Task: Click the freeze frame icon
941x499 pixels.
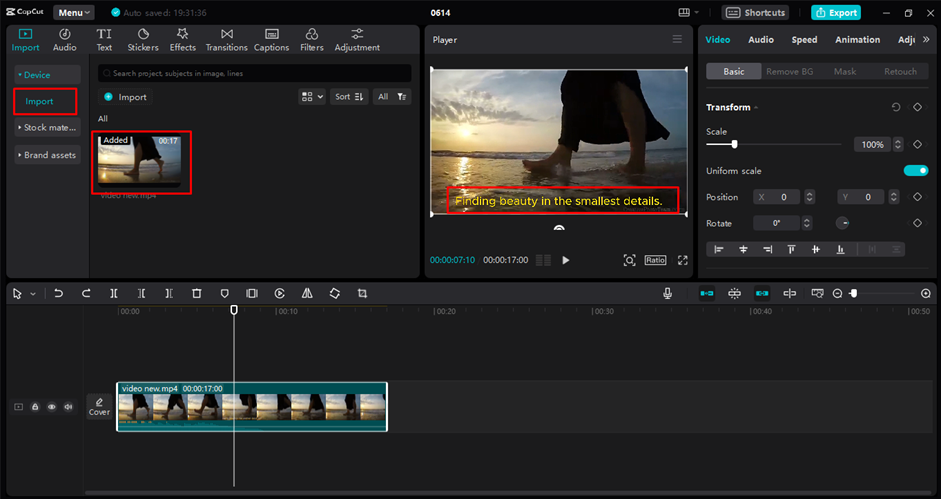Action: click(x=252, y=293)
